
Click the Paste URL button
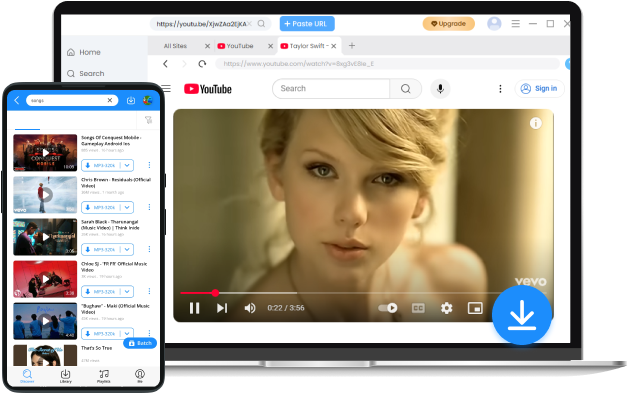tap(307, 24)
